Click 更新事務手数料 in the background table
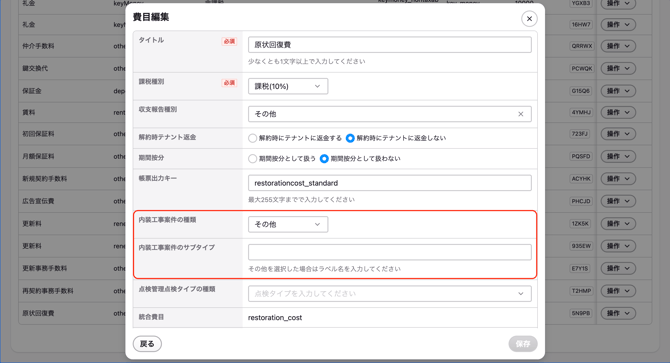The image size is (670, 363). point(44,269)
